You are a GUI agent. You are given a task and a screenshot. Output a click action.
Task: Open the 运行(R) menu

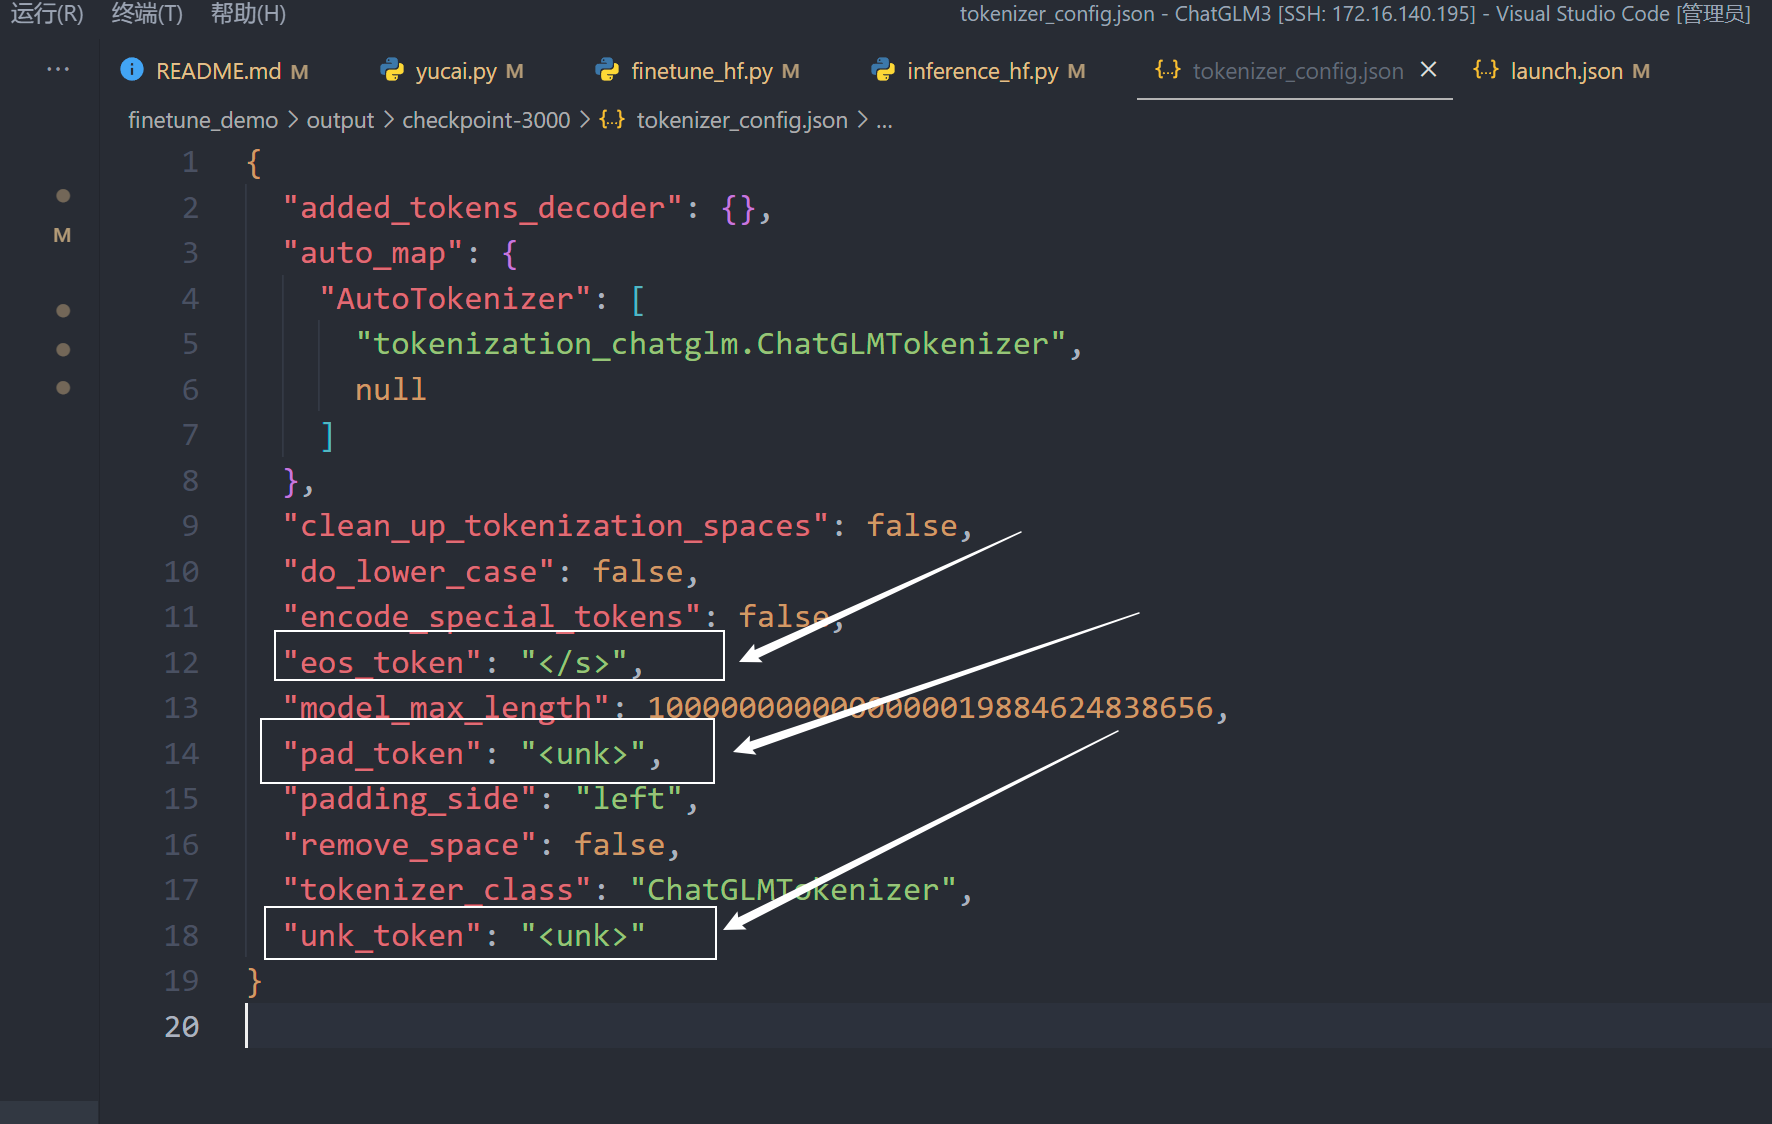[47, 14]
